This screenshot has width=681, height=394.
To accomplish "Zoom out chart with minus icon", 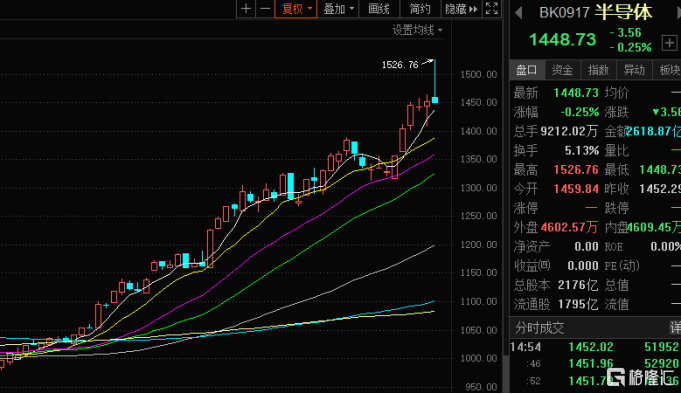I will point(265,9).
